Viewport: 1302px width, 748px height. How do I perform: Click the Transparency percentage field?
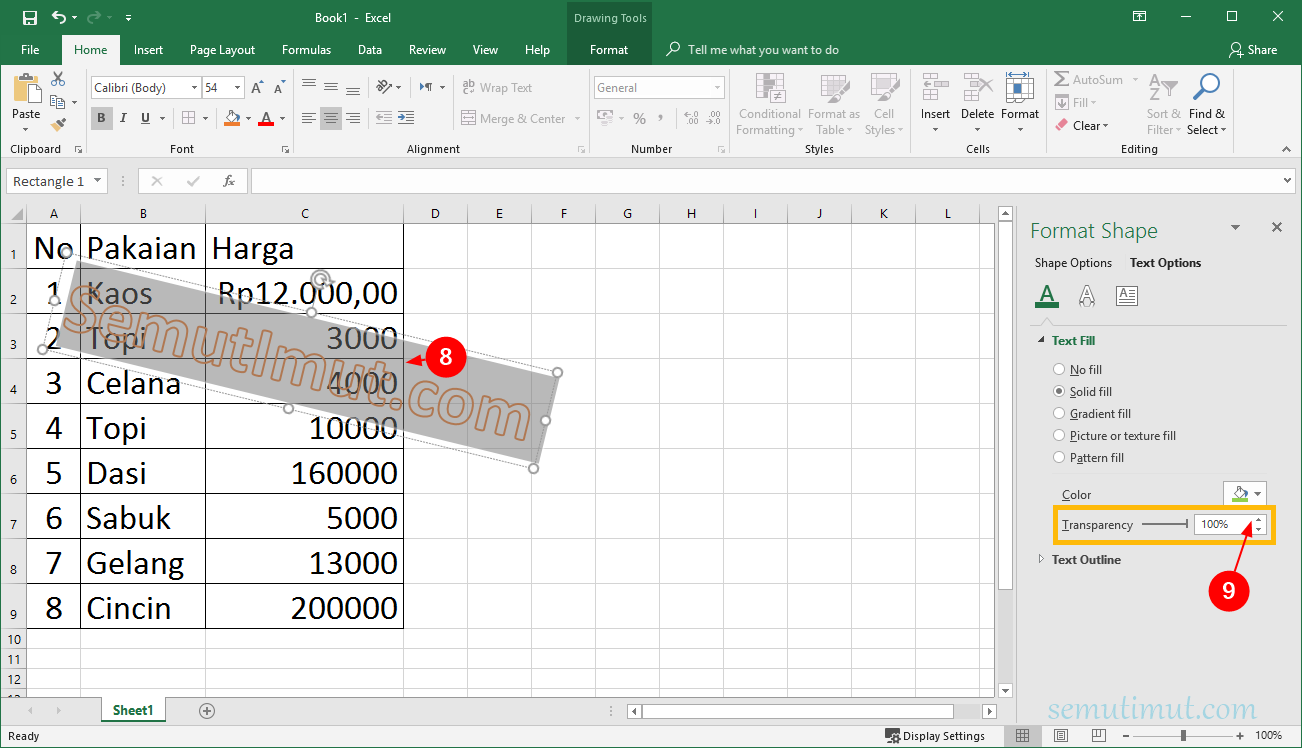(x=1221, y=524)
